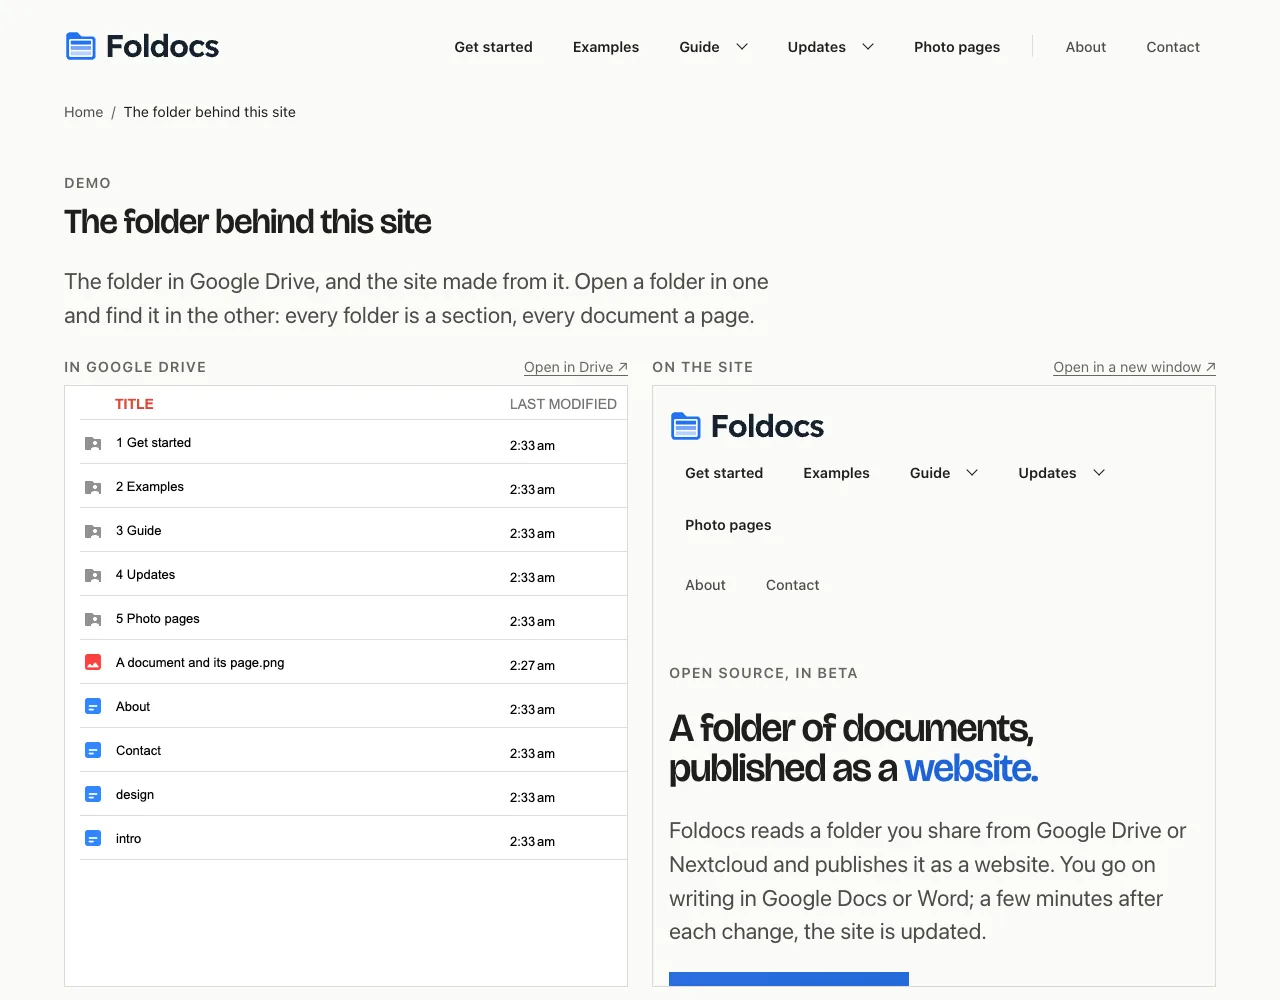Click the Foldocs logo icon in header
This screenshot has width=1280, height=1000.
[x=80, y=46]
